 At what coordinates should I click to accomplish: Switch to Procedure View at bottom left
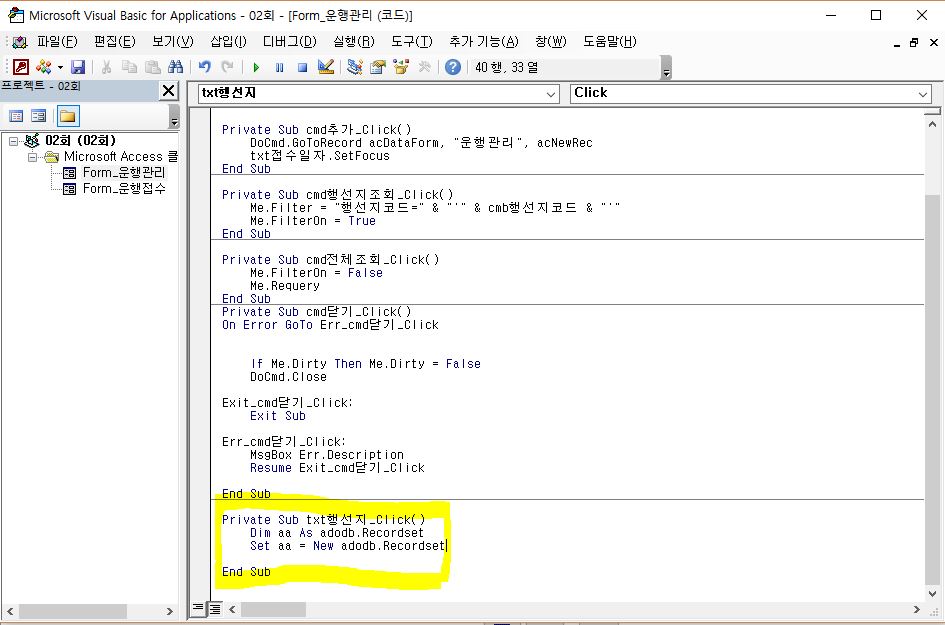click(198, 608)
